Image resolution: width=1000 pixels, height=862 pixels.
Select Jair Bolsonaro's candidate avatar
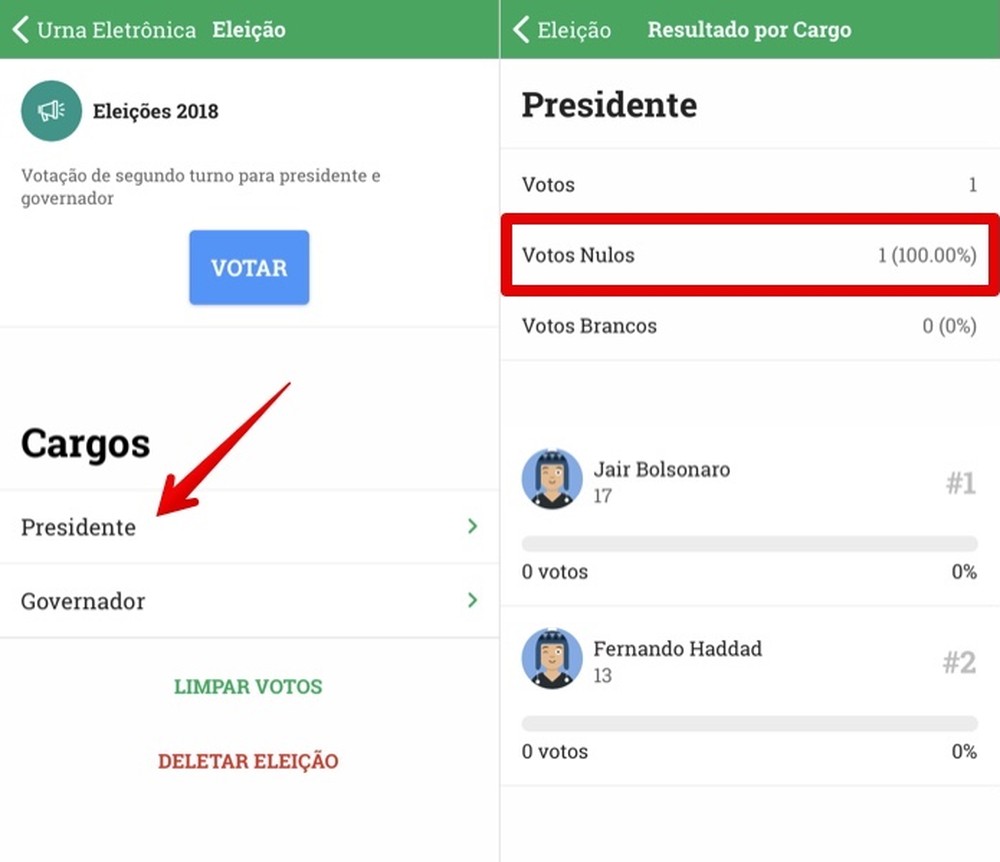pos(551,479)
